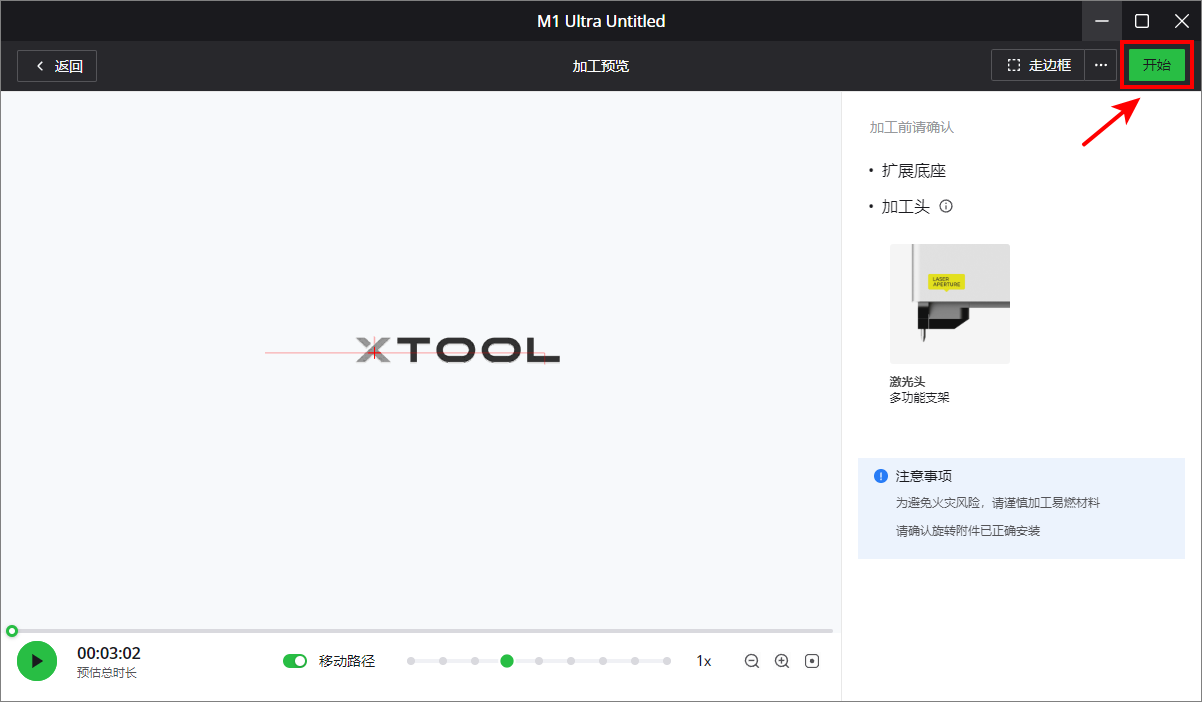Image resolution: width=1202 pixels, height=702 pixels.
Task: Go back using the 返回 button
Action: 57,66
